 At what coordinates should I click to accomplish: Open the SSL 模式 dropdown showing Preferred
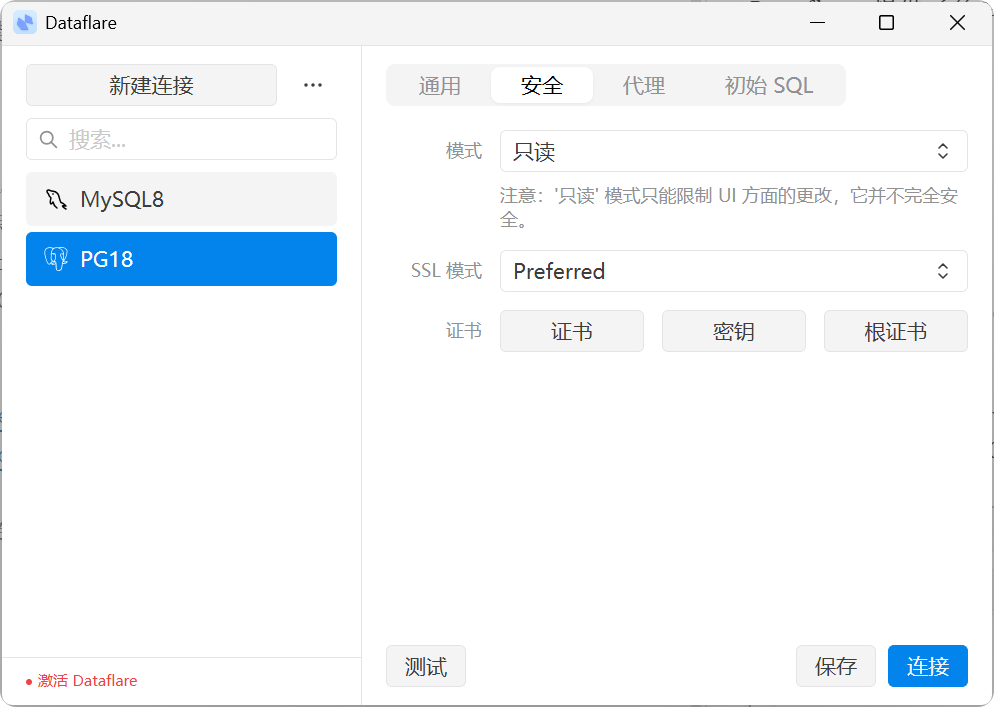coord(733,271)
